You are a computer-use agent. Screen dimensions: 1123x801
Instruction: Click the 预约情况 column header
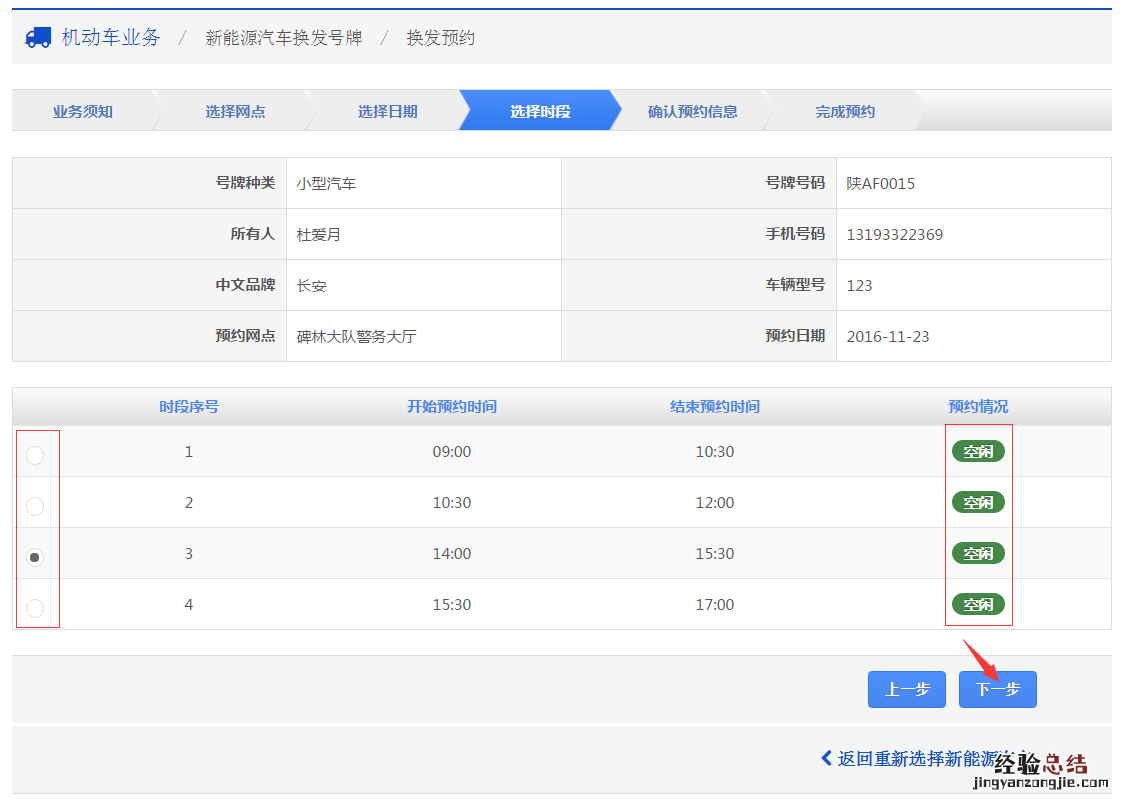point(978,407)
